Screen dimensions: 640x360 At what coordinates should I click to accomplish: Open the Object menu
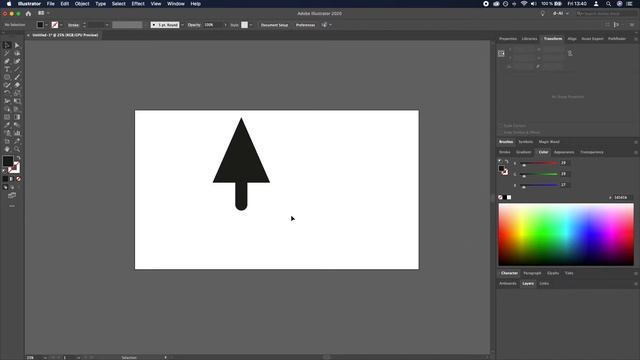click(x=82, y=4)
